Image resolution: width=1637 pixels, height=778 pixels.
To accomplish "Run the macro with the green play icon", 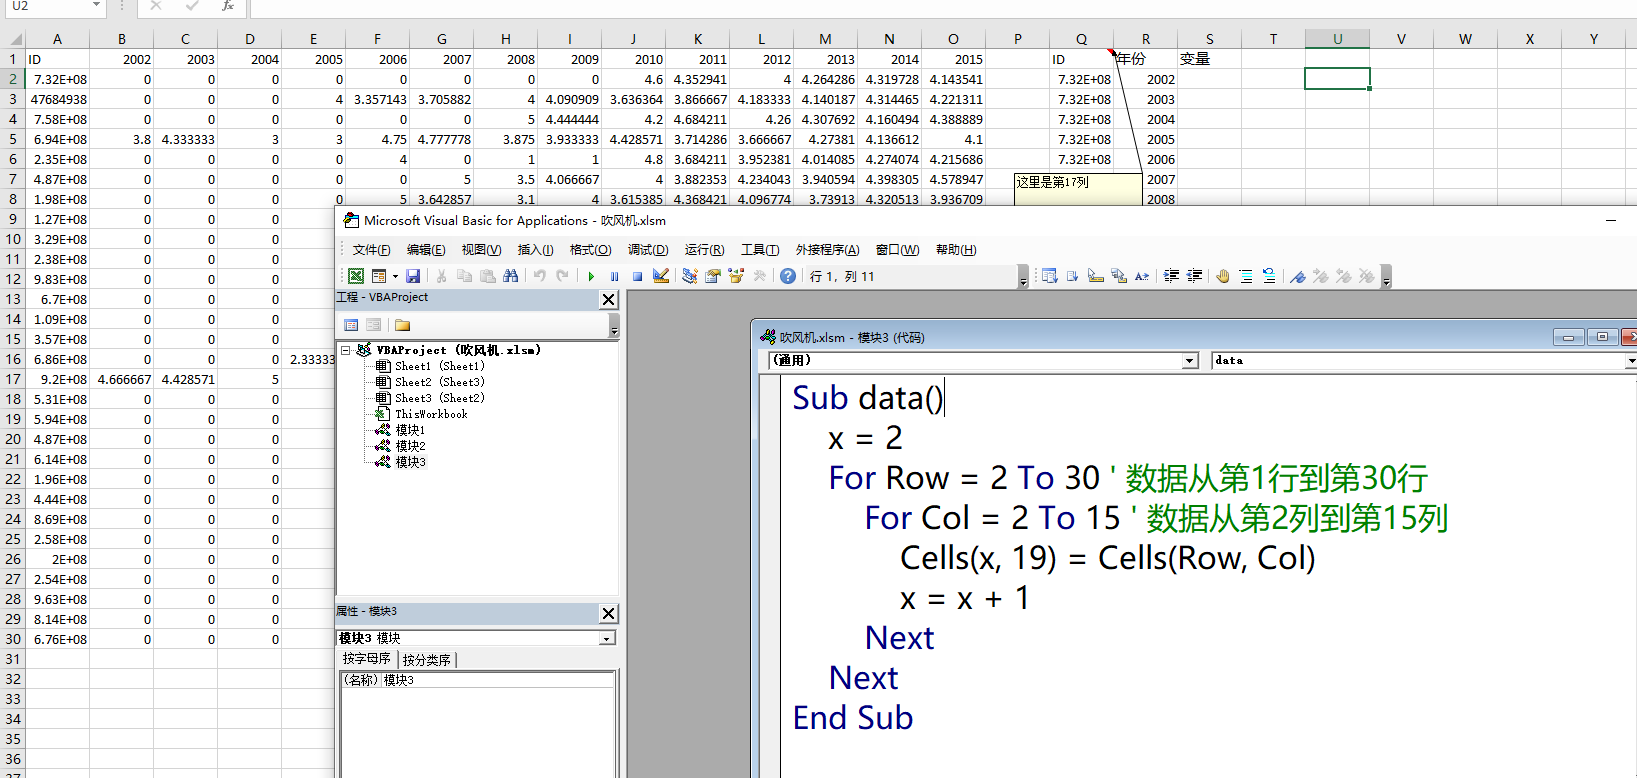I will click(x=591, y=276).
